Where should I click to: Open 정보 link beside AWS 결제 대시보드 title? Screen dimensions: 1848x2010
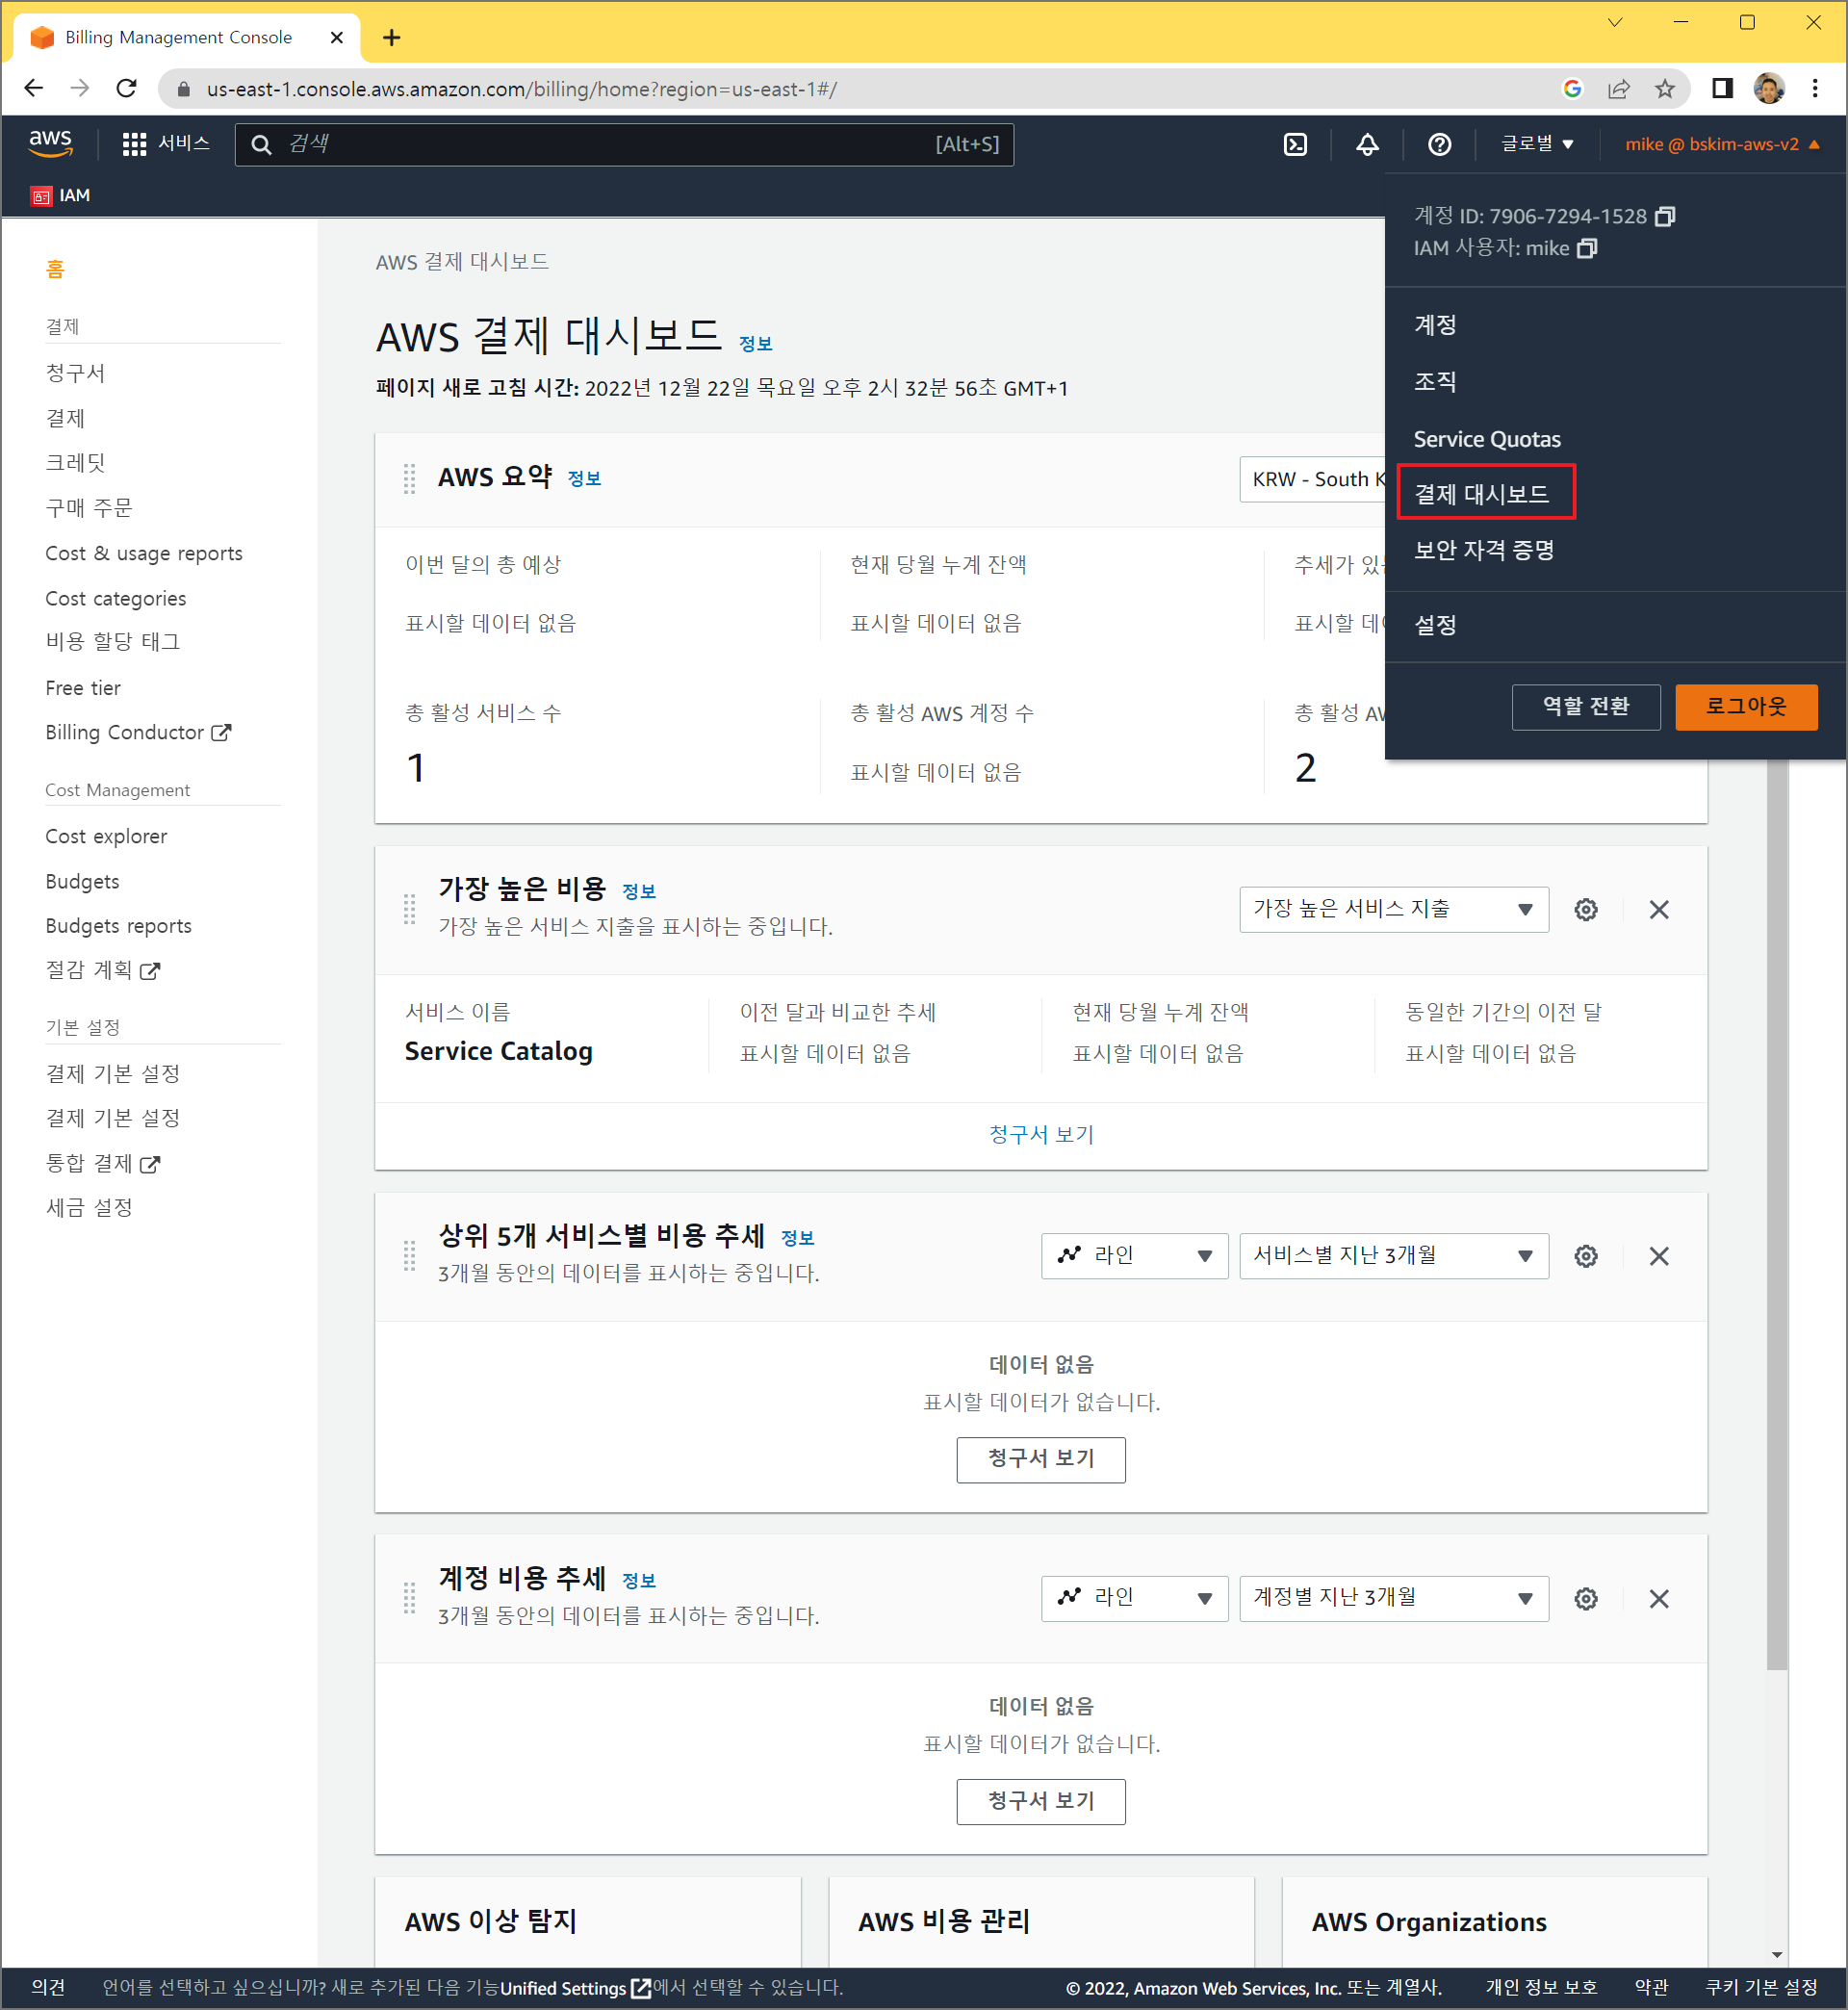(755, 343)
